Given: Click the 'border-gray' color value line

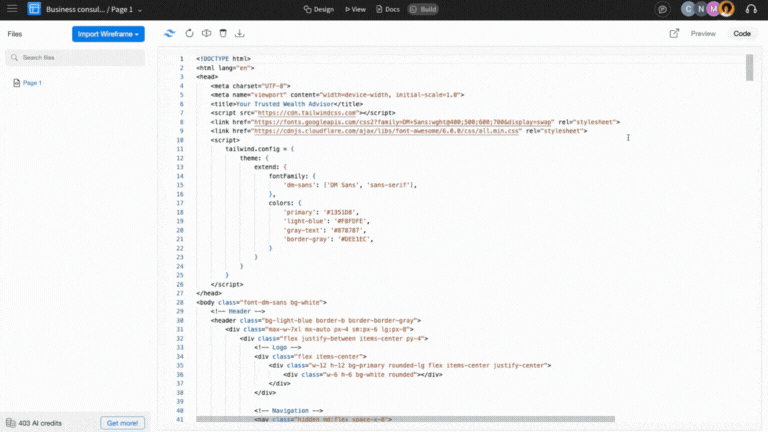Looking at the screenshot, I should (328, 239).
